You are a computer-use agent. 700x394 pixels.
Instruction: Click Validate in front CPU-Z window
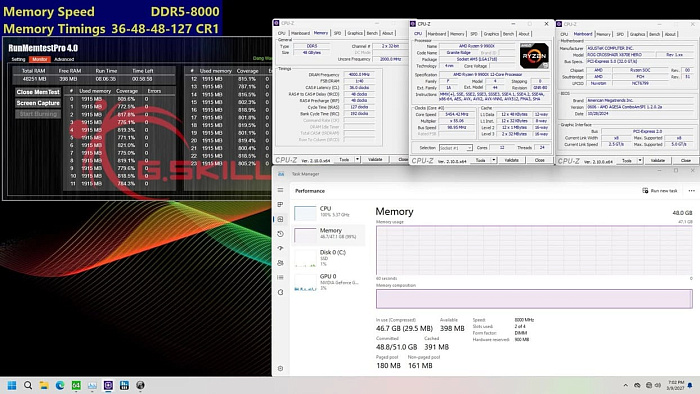pyautogui.click(x=512, y=160)
